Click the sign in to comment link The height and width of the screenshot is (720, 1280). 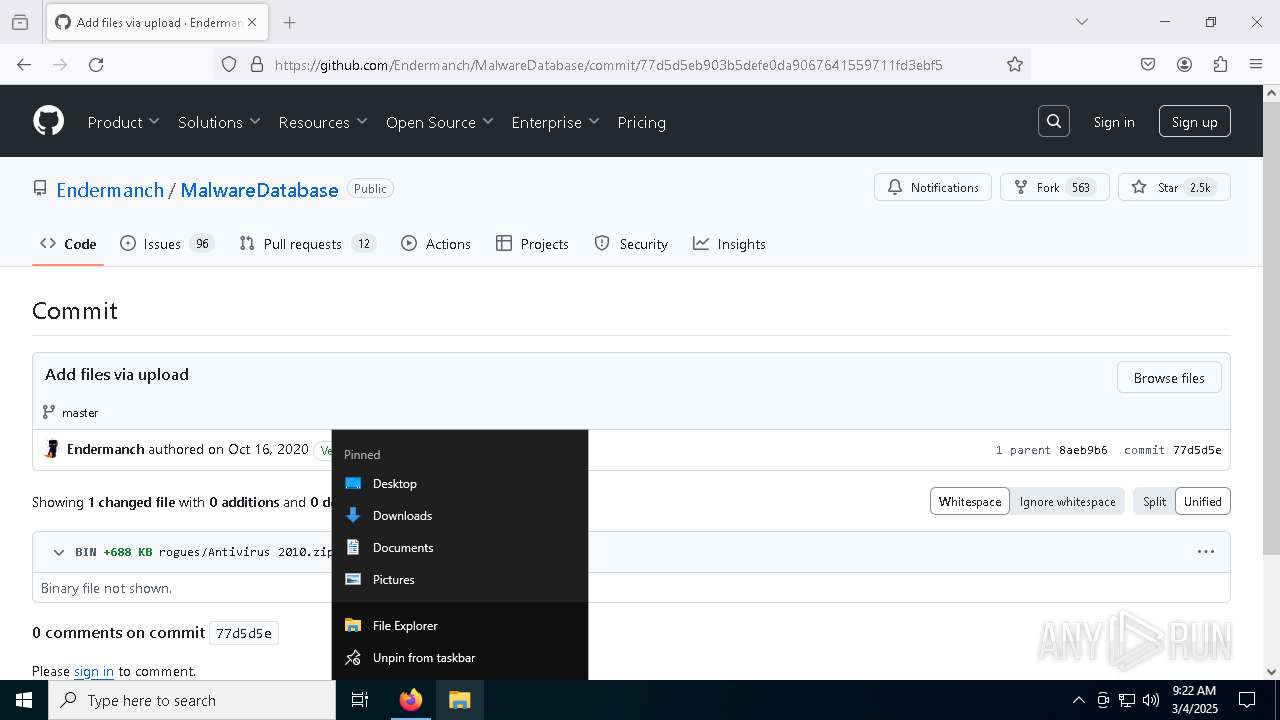94,671
